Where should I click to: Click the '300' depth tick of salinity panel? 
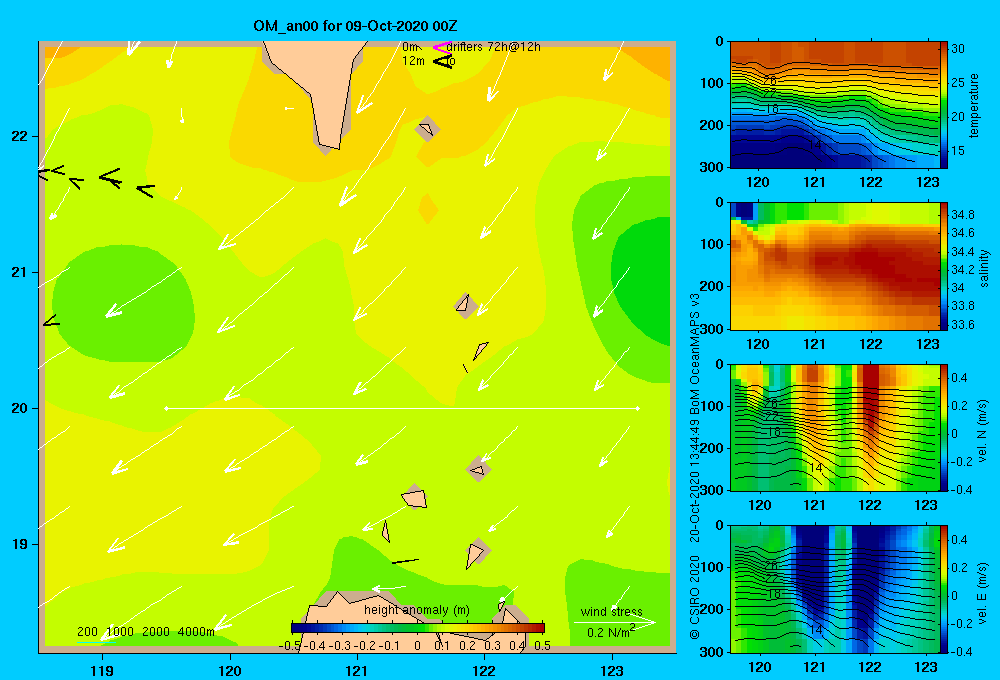tap(712, 329)
